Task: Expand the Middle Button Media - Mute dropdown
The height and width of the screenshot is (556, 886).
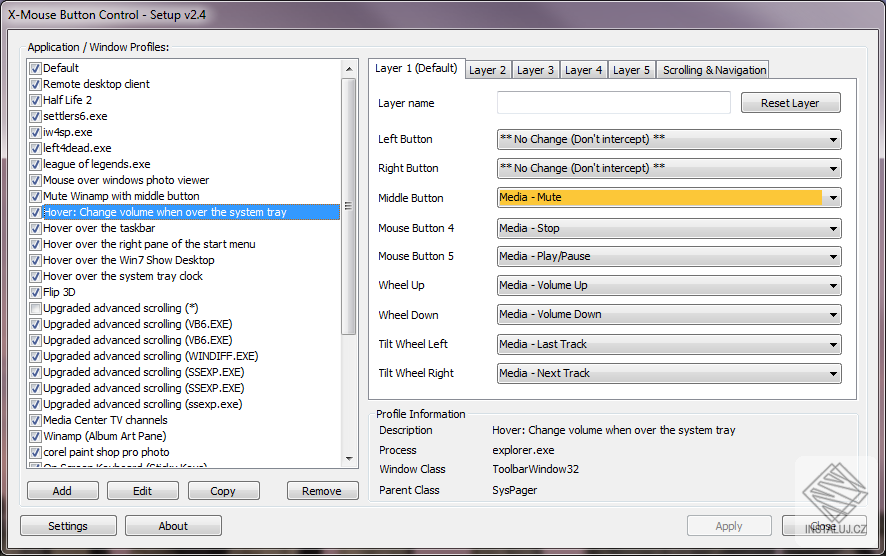Action: 669,198
